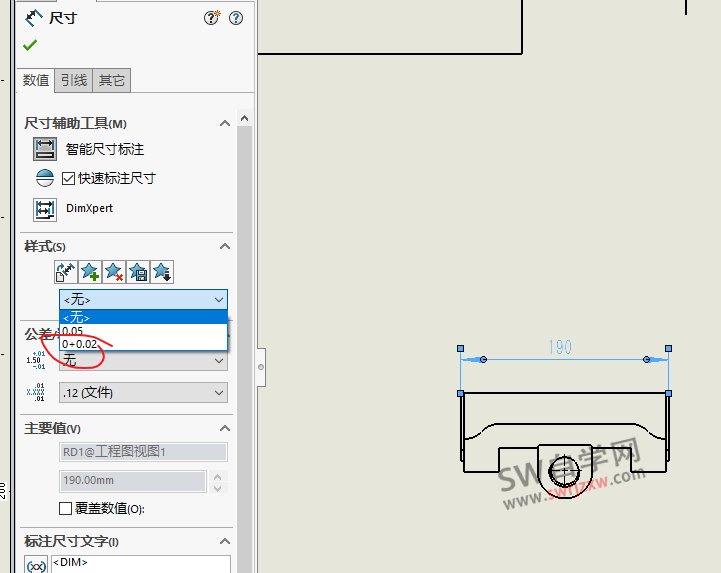Viewport: 721px width, 573px height.
Task: Click the 190.00mm value field
Action: [x=132, y=481]
